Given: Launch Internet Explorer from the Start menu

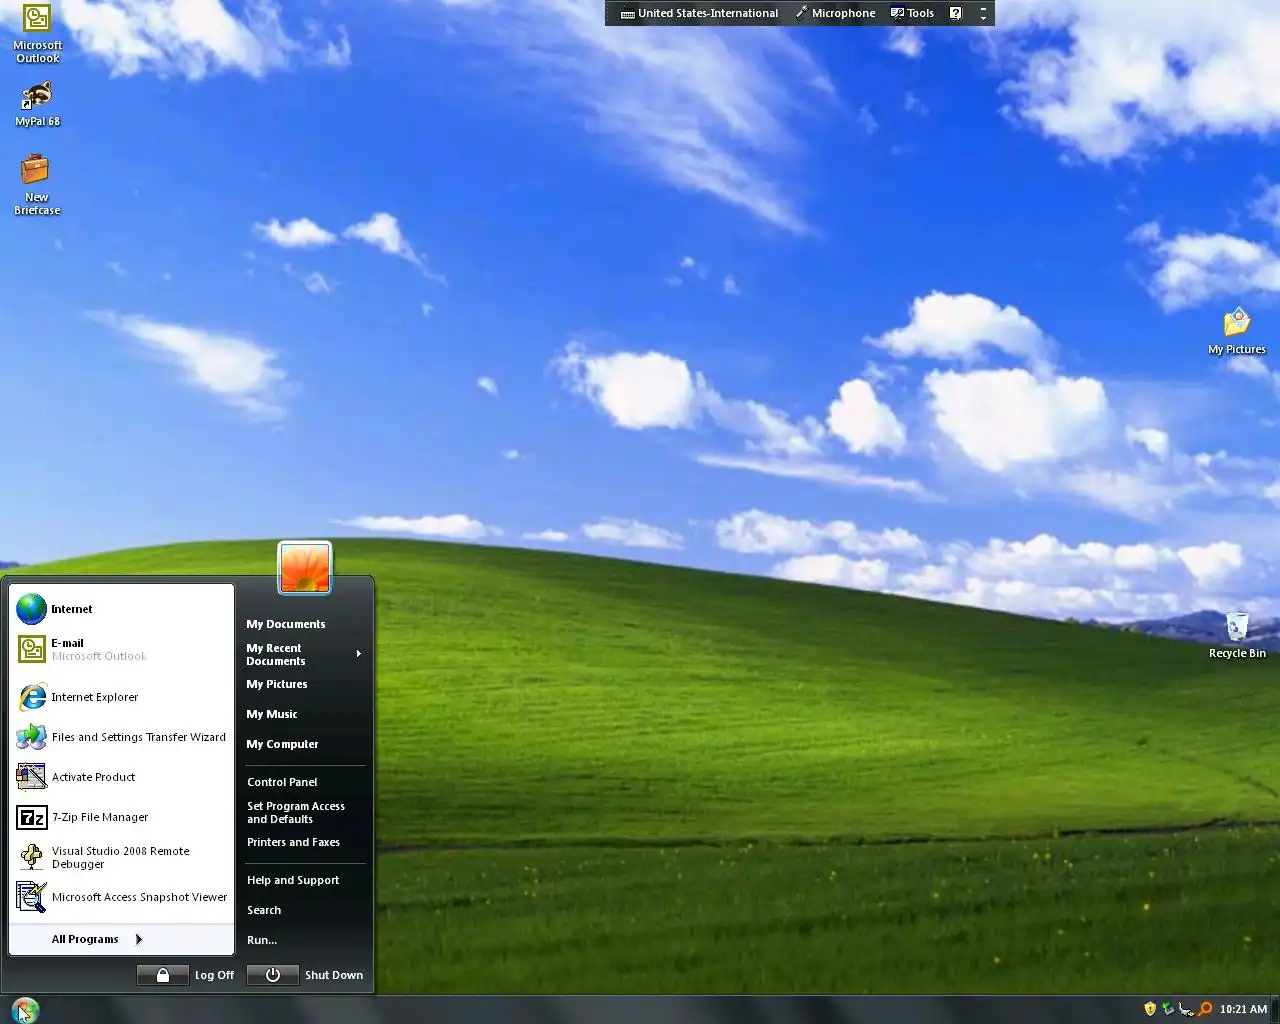Looking at the screenshot, I should pyautogui.click(x=122, y=697).
